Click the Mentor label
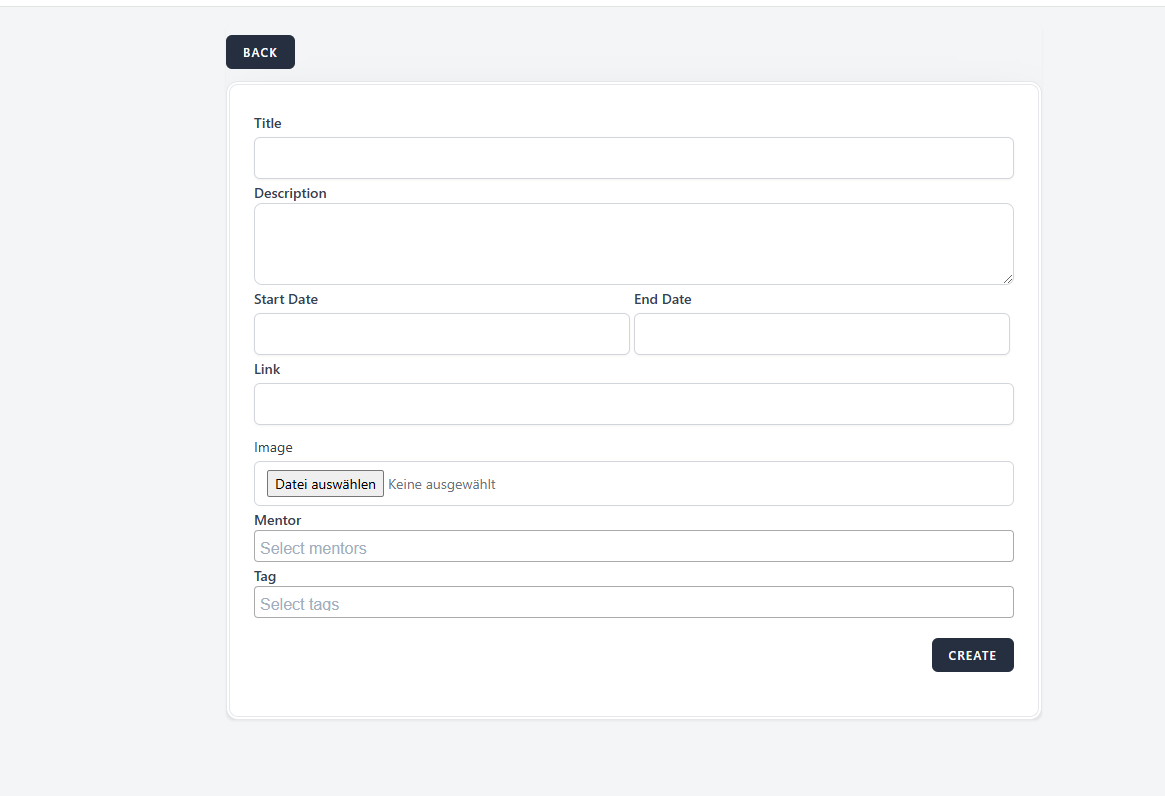Viewport: 1165px width, 796px height. 277,520
